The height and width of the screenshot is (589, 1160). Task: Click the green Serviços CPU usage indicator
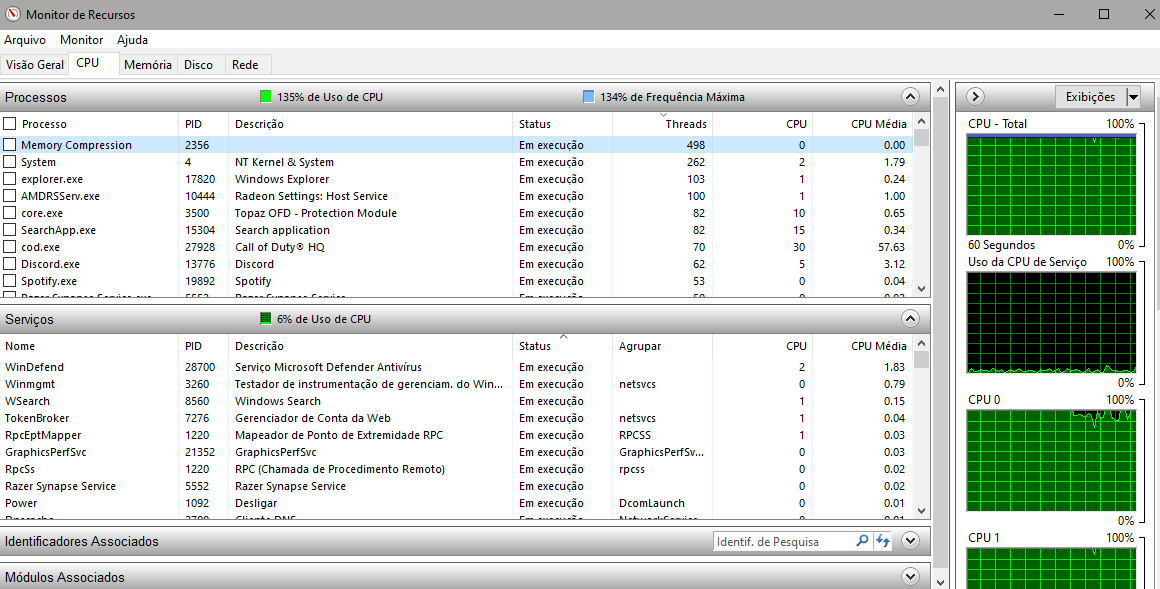coord(266,319)
